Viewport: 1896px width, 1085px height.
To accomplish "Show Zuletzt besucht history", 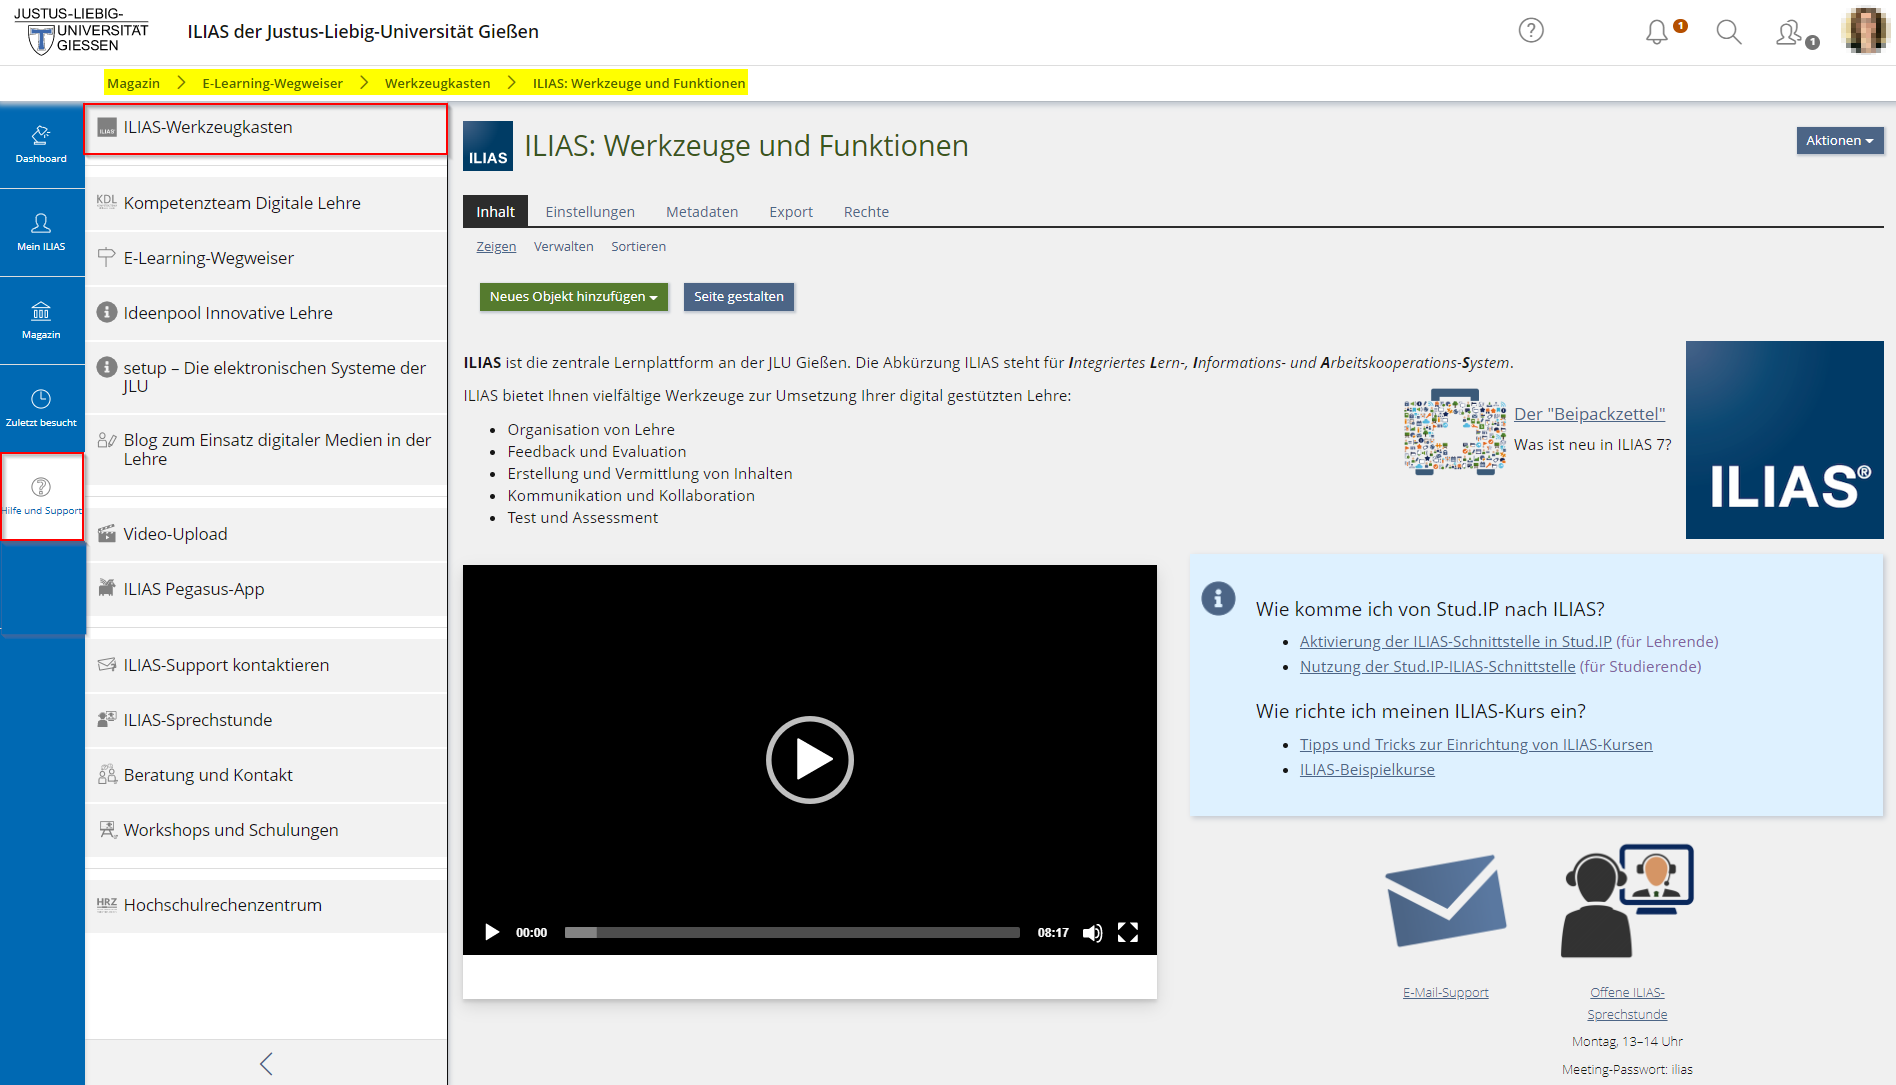I will [x=41, y=408].
